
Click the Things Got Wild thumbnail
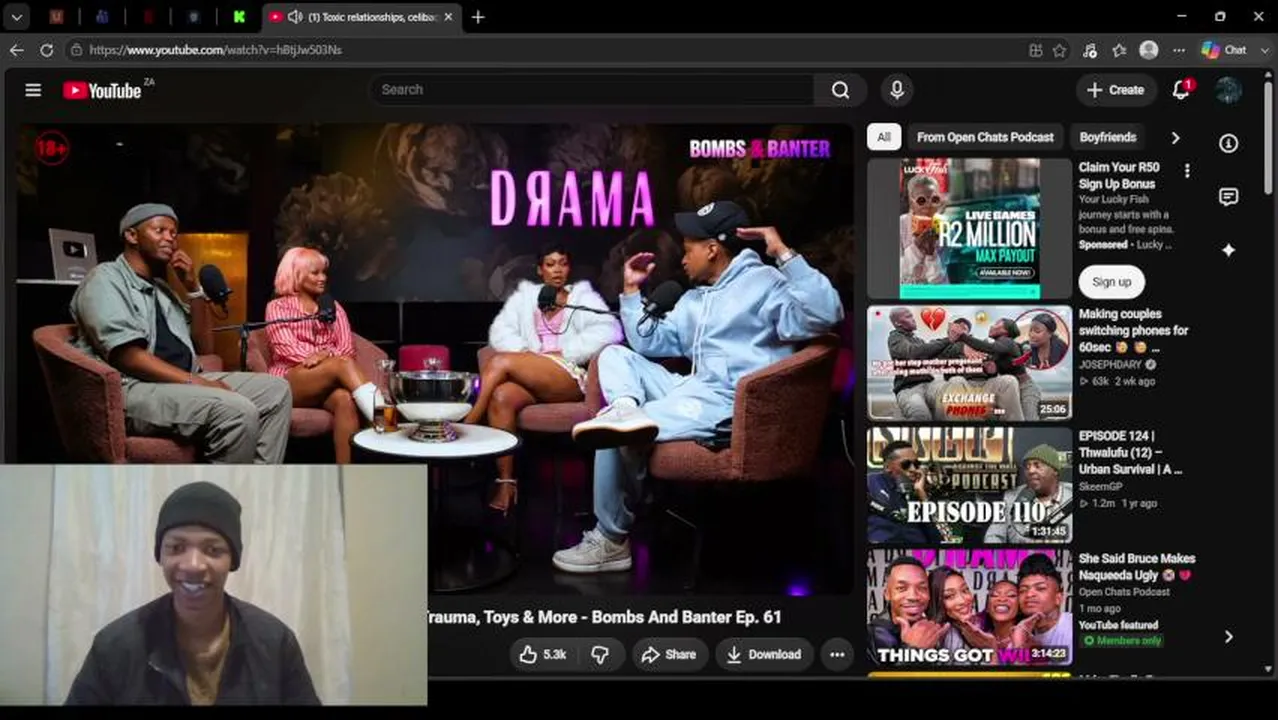(x=969, y=608)
